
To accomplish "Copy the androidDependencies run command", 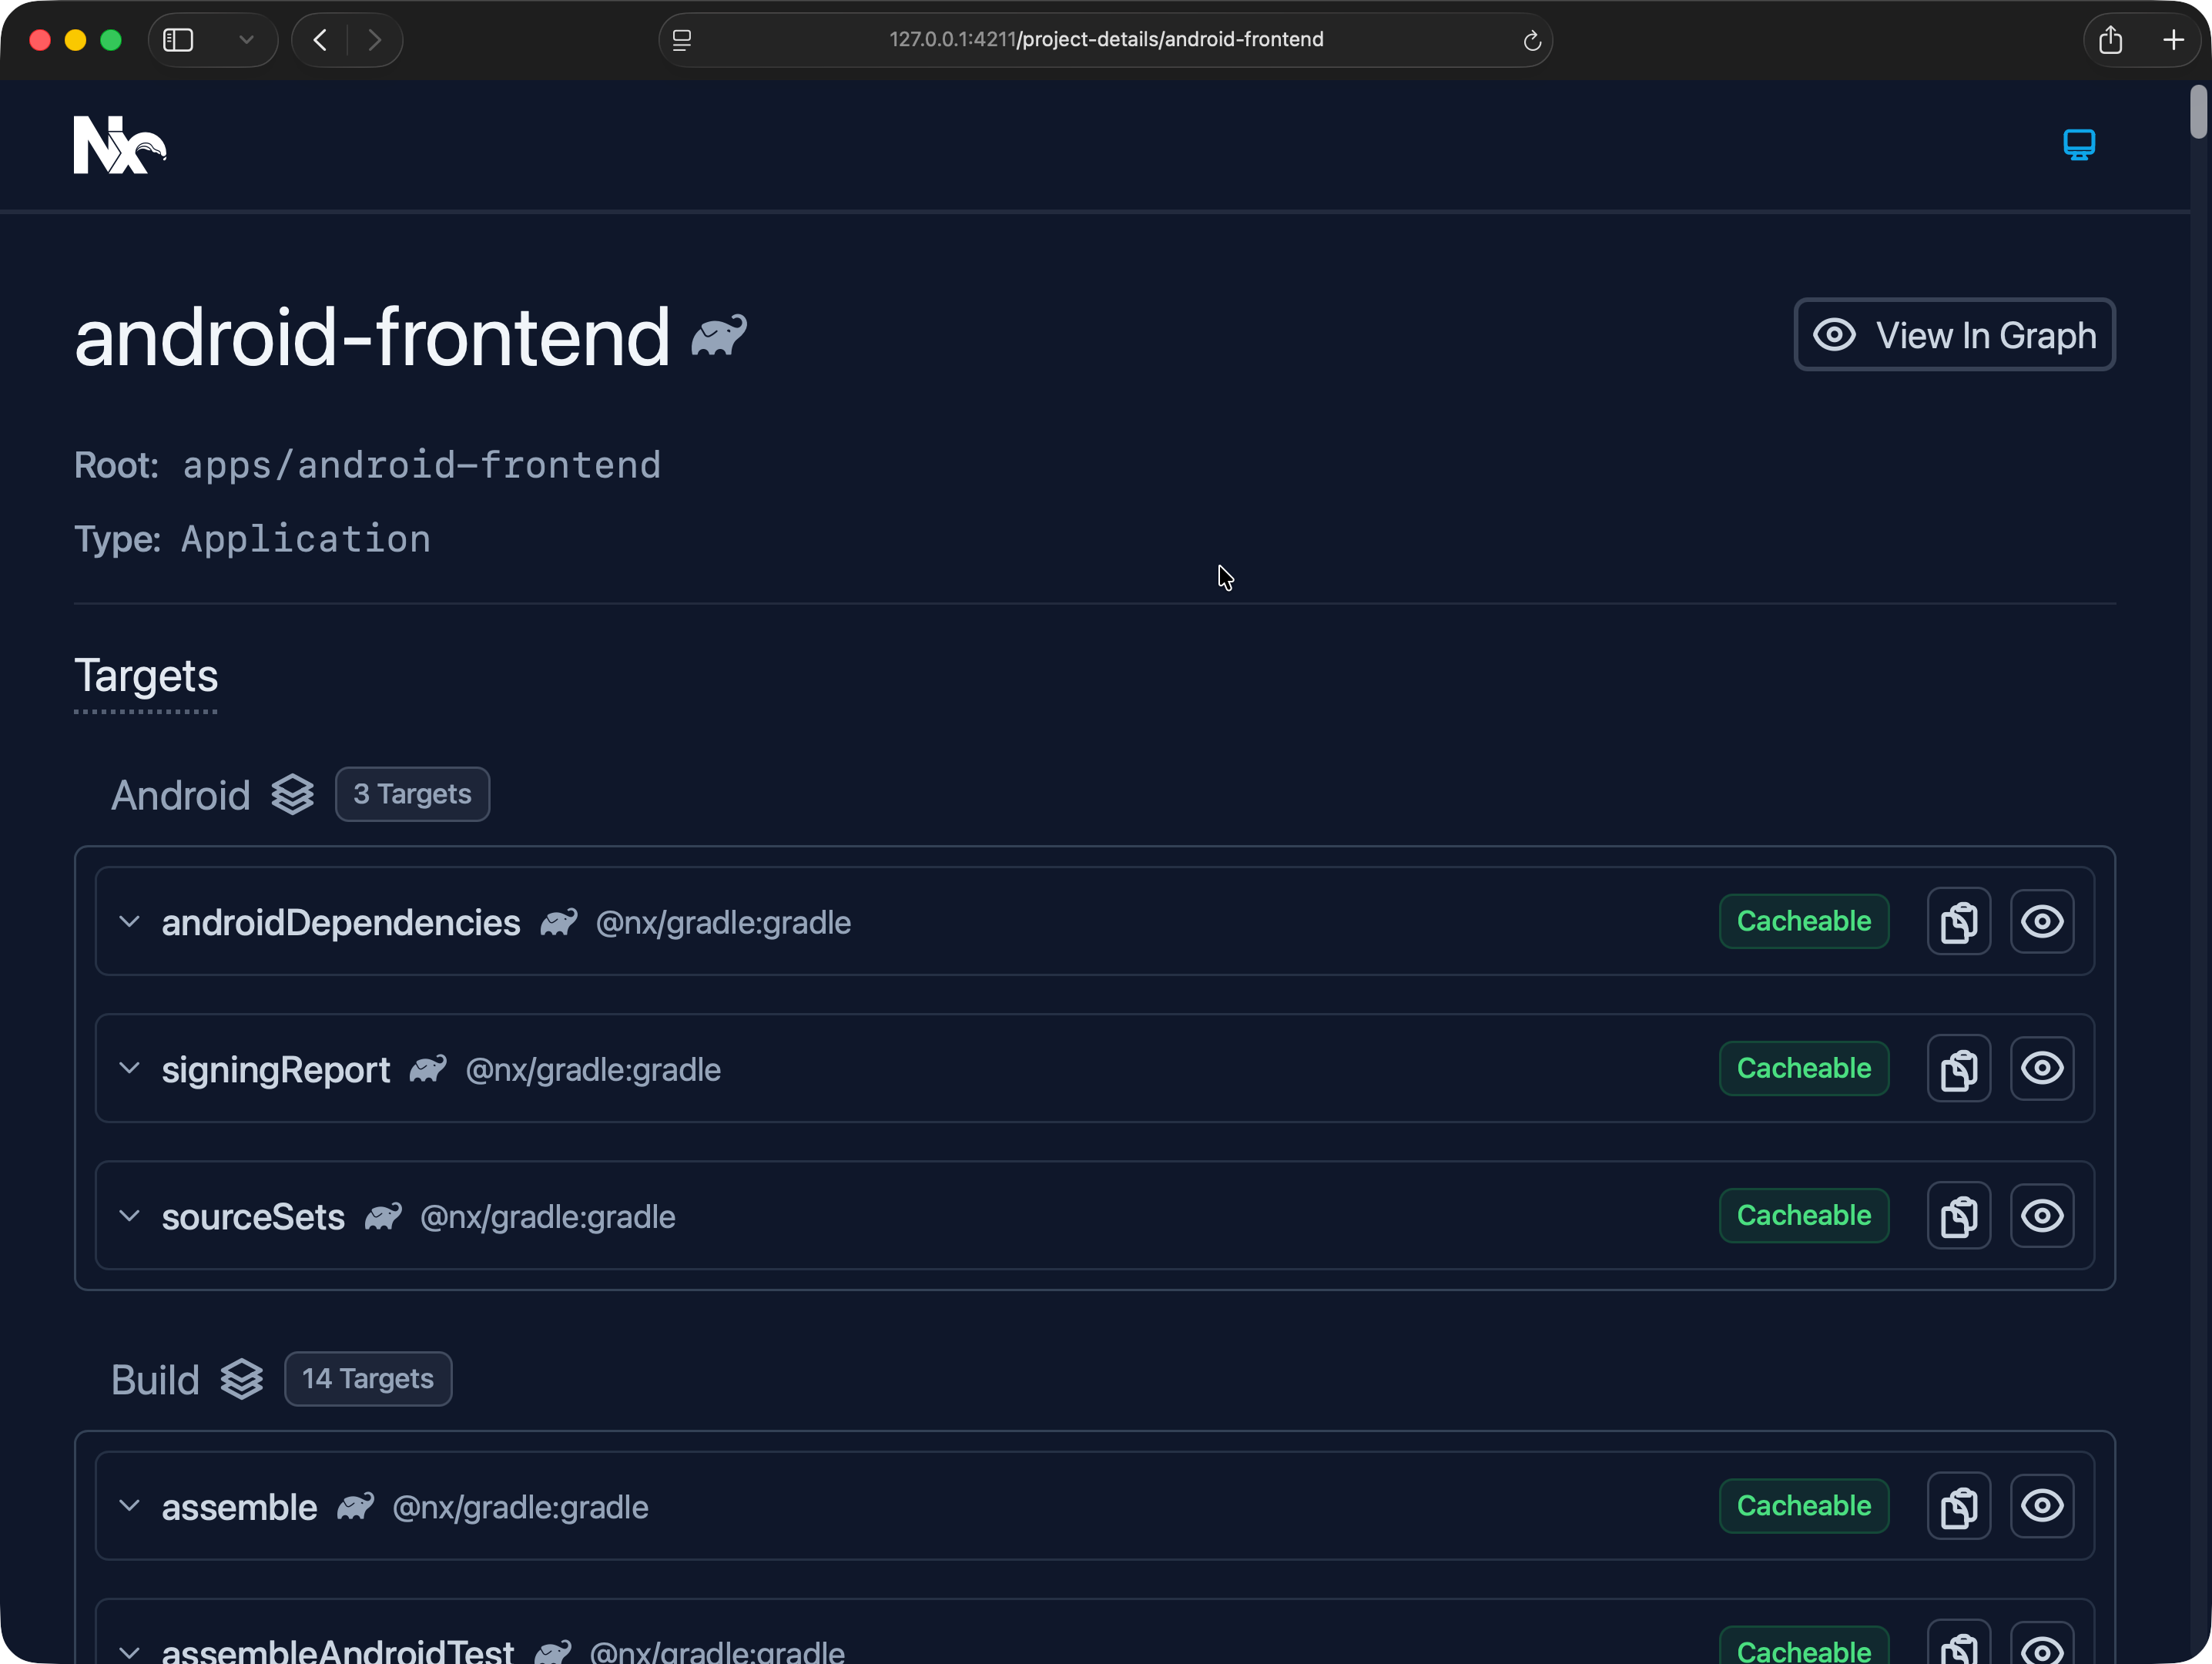I will pyautogui.click(x=1958, y=921).
